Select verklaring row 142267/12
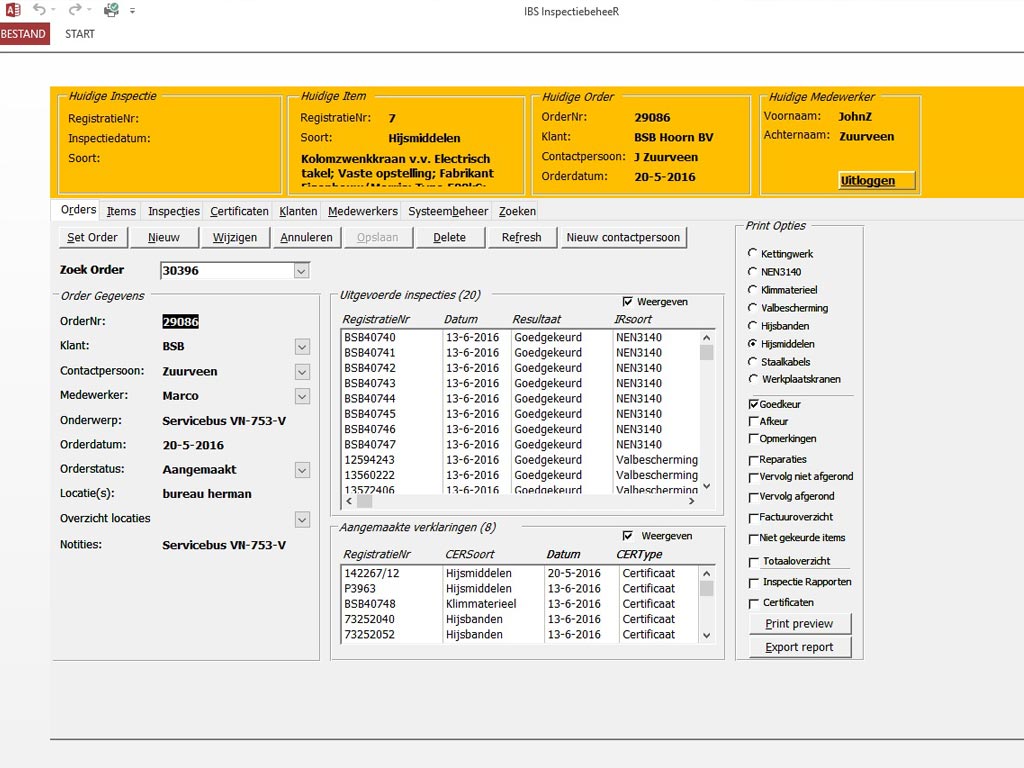Screen dimensions: 1024x768 point(520,573)
